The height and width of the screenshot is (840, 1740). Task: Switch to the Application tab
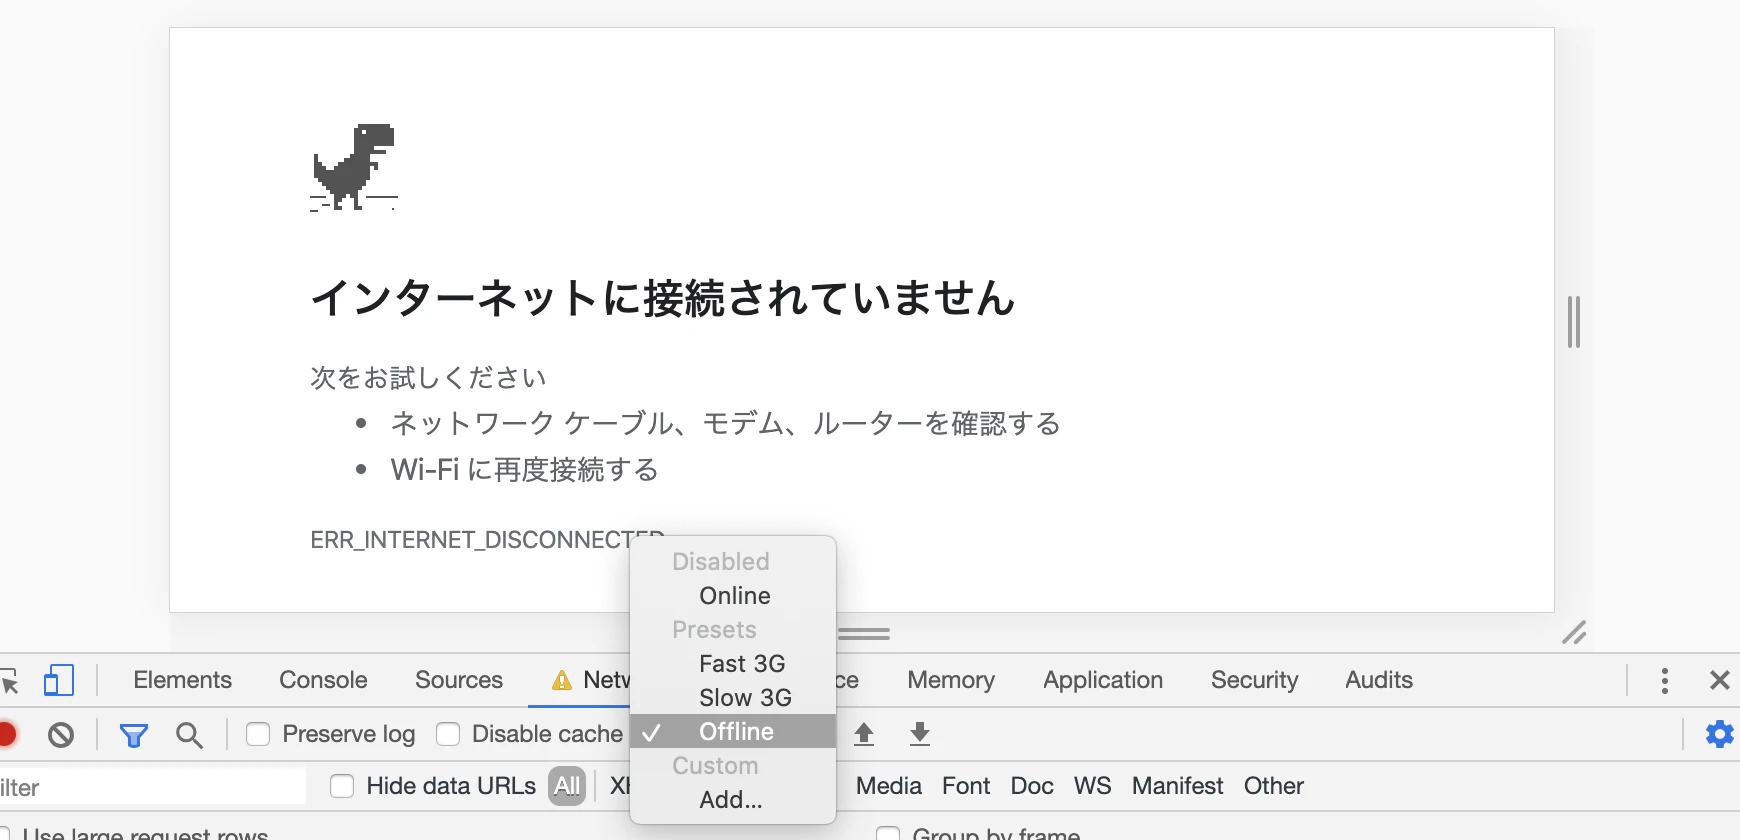(1103, 680)
